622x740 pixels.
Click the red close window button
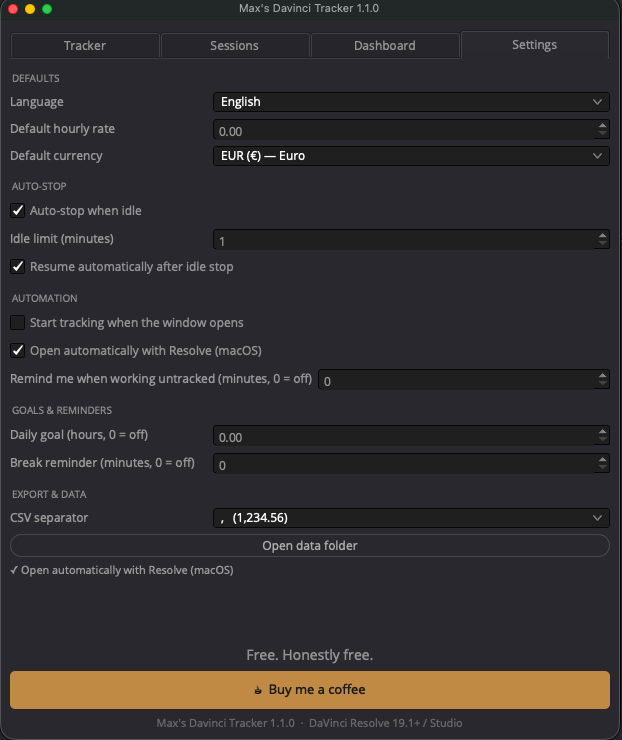13,9
